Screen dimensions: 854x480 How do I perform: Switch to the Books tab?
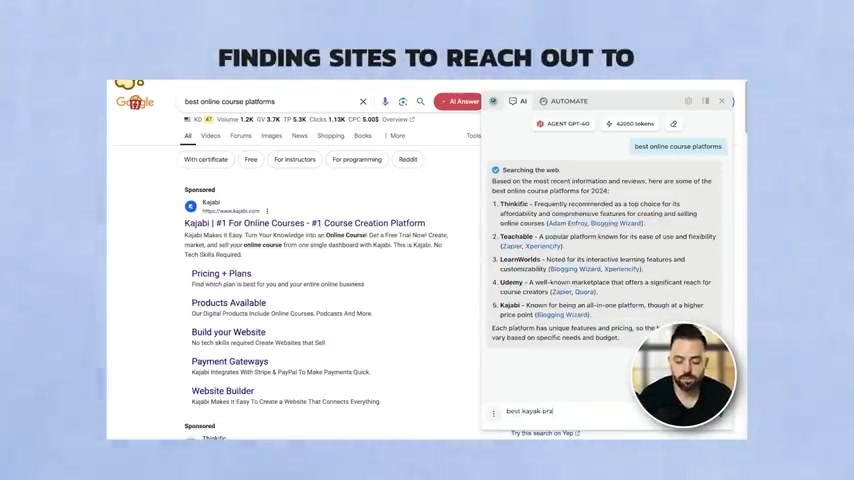(363, 136)
